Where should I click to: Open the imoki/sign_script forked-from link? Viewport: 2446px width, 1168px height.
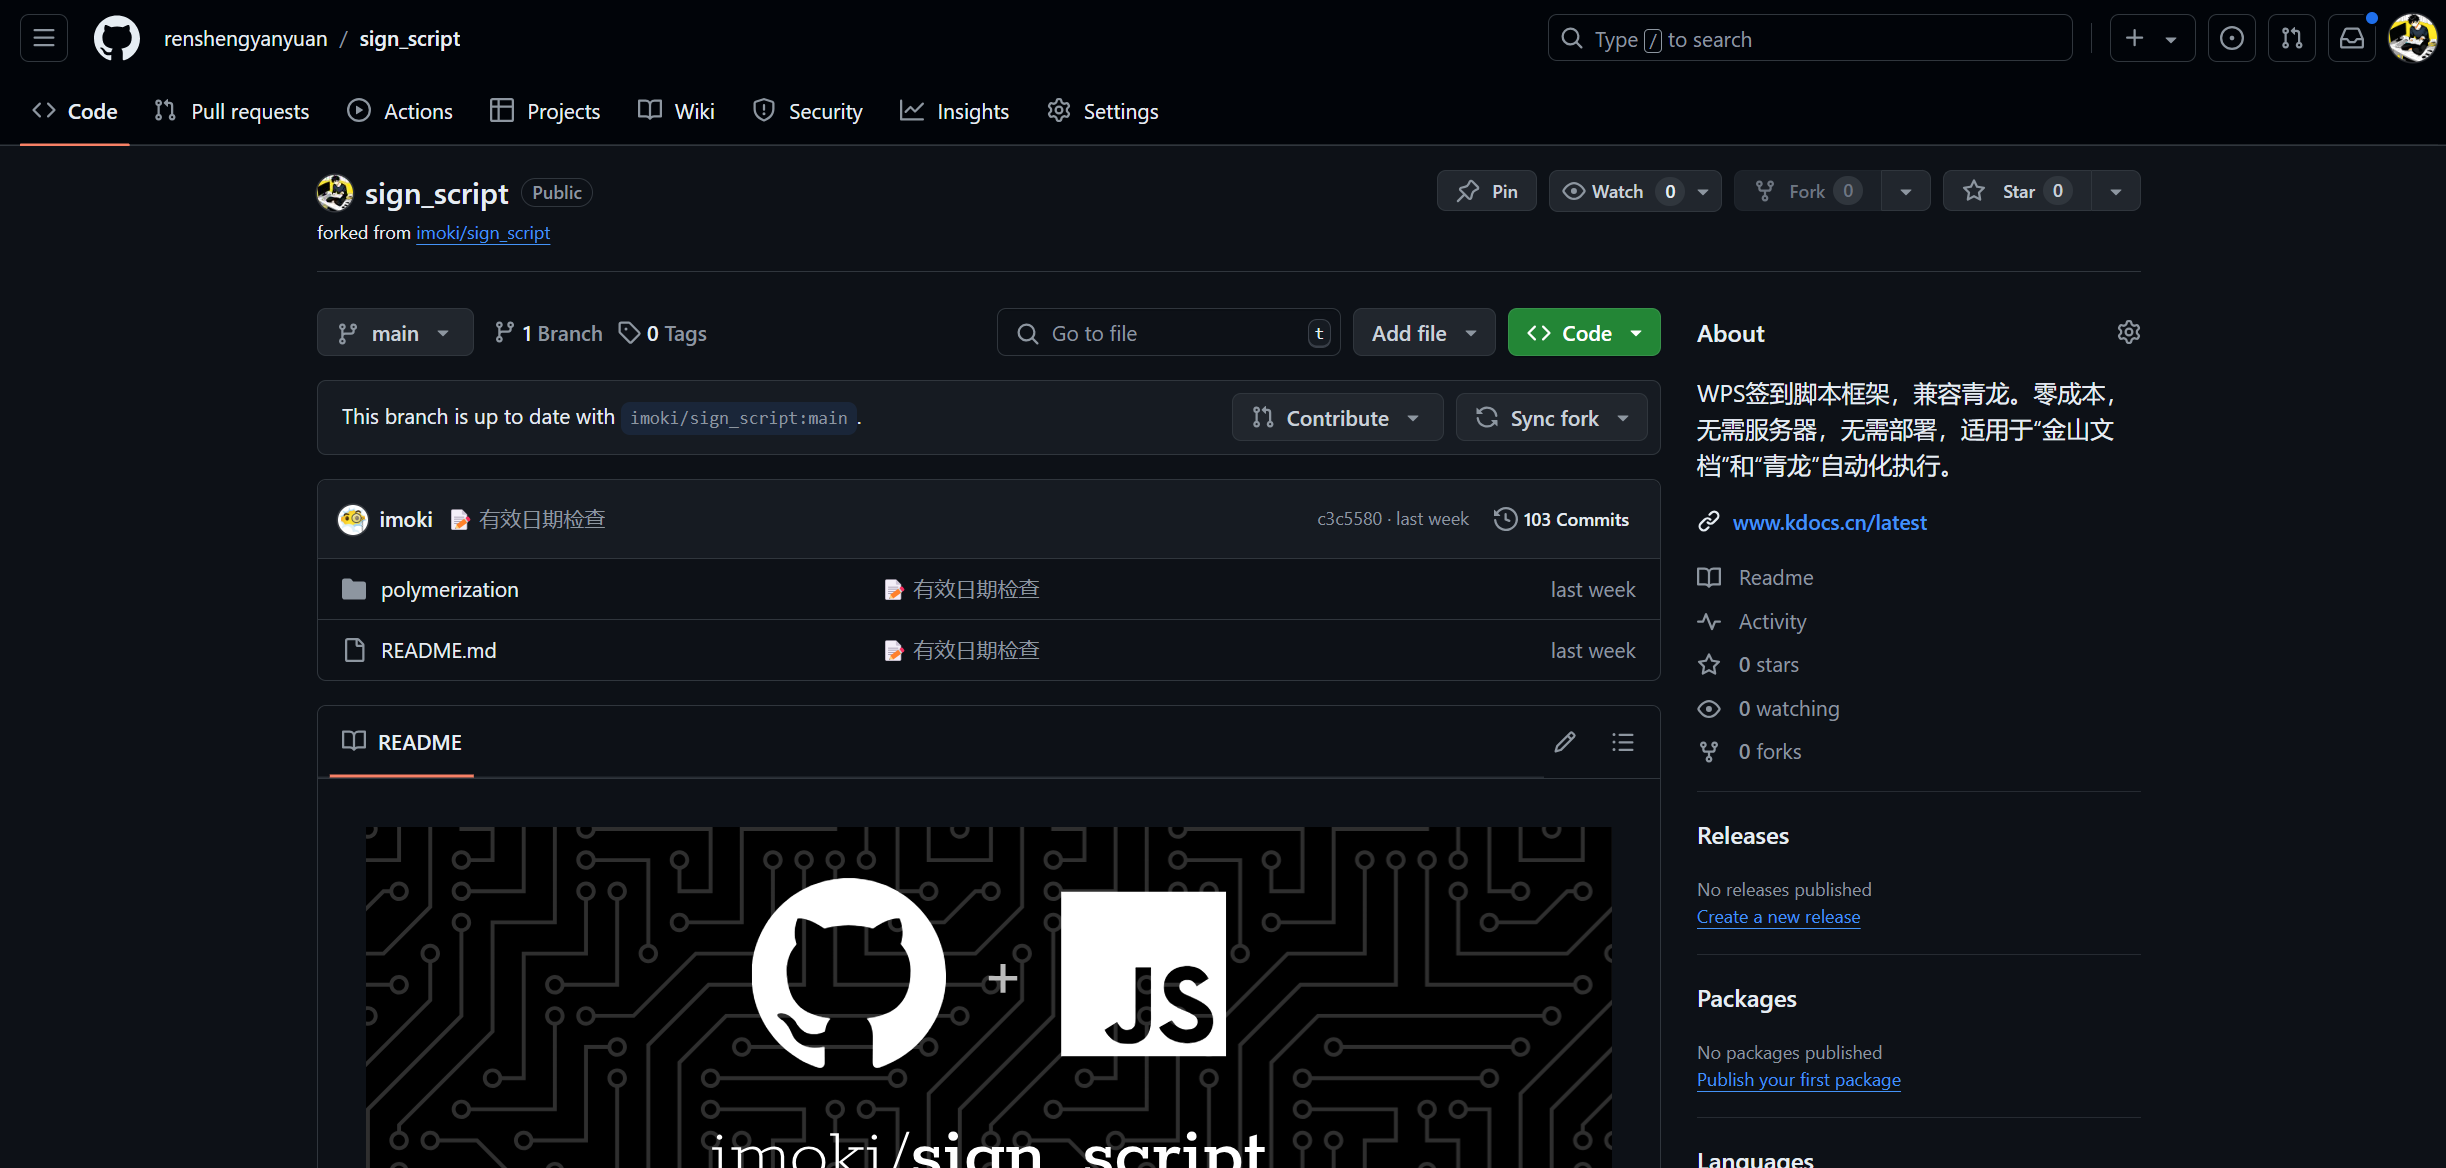[483, 232]
